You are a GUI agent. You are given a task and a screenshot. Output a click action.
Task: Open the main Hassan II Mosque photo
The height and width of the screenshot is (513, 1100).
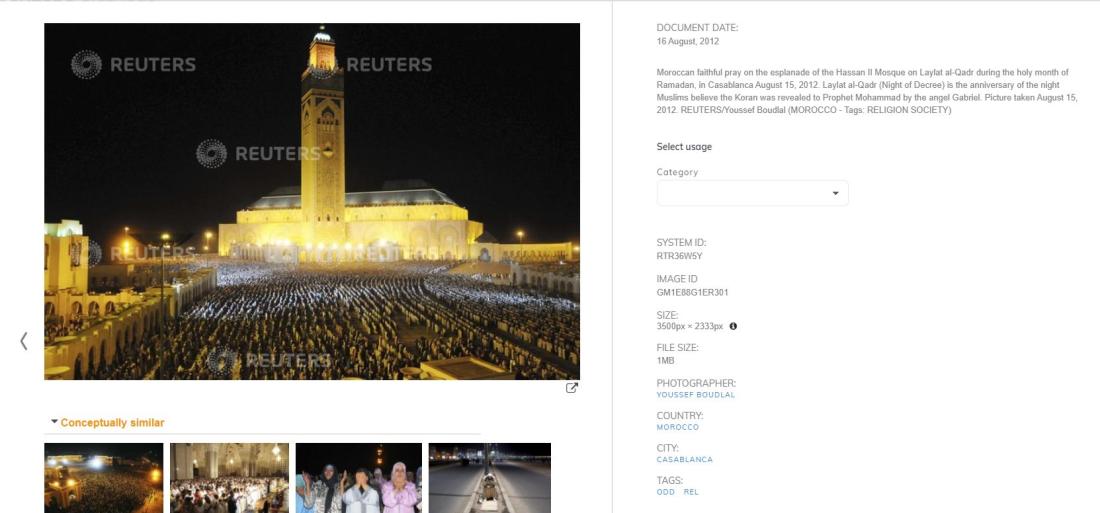point(311,201)
